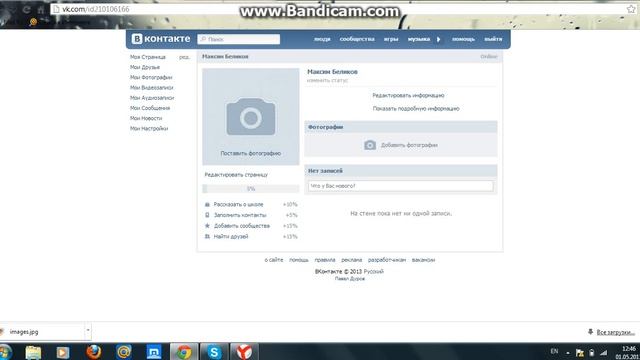Viewport: 640px width, 360px height.
Task: Open Yandex browser from the taskbar
Action: [244, 352]
